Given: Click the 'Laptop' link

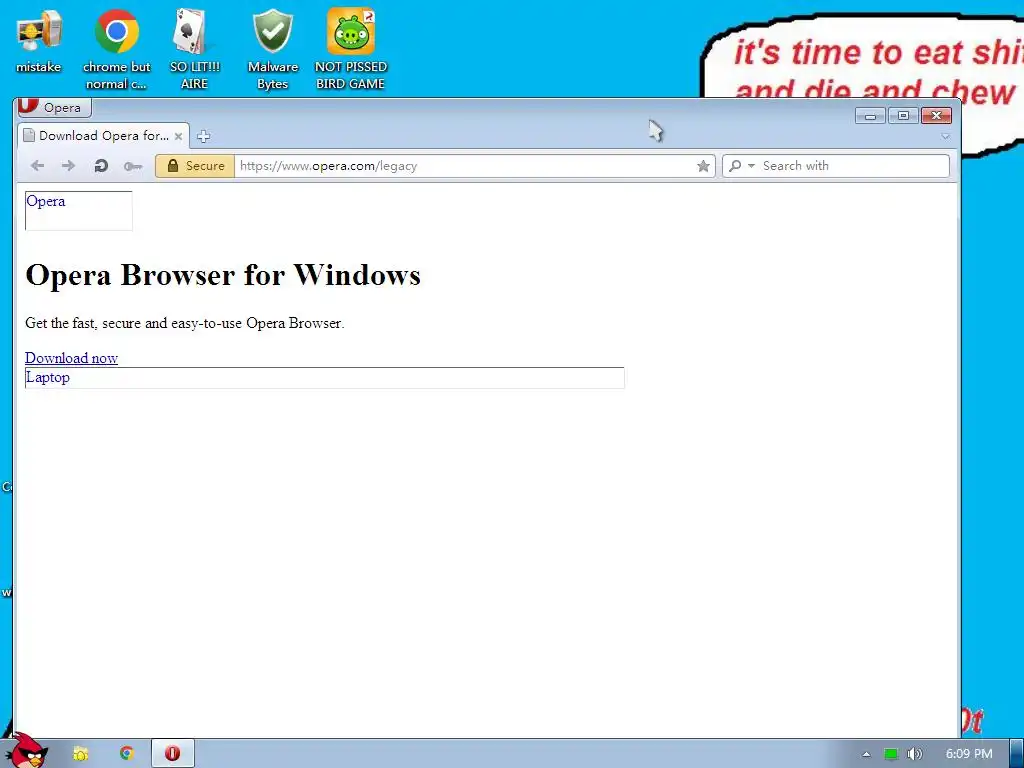Looking at the screenshot, I should (48, 377).
